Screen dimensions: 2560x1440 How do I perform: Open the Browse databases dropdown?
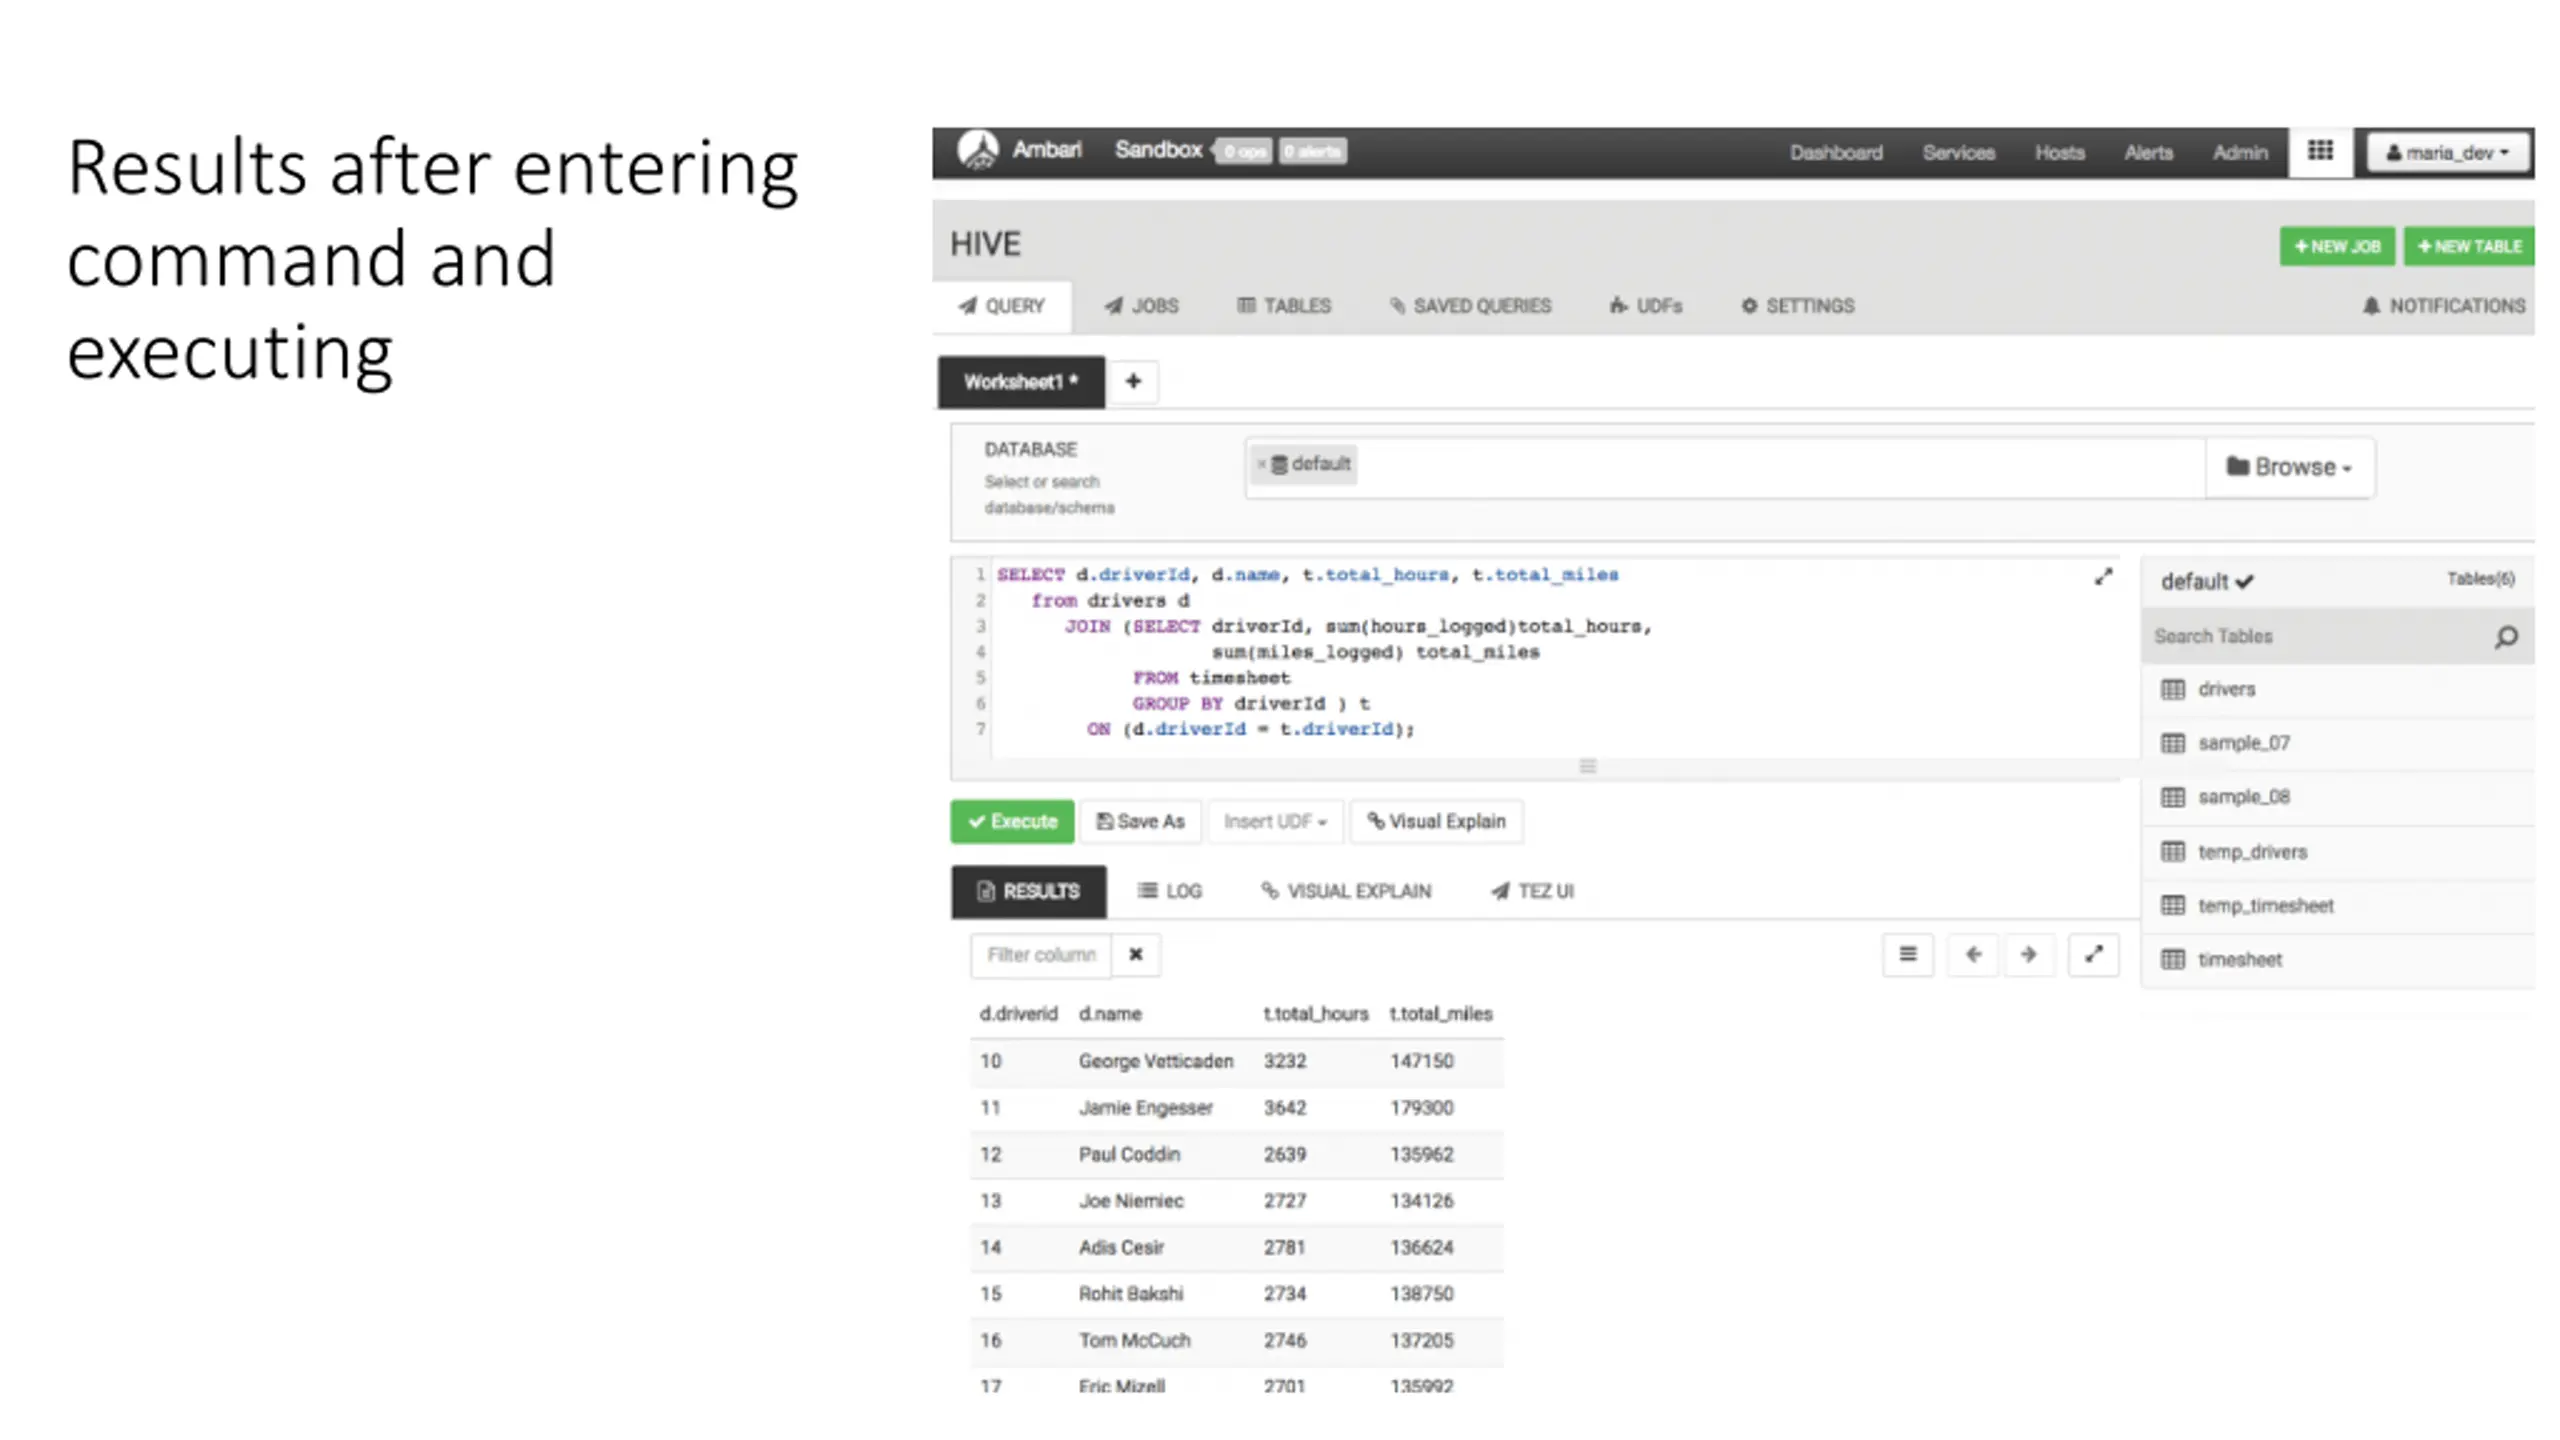pyautogui.click(x=2289, y=467)
